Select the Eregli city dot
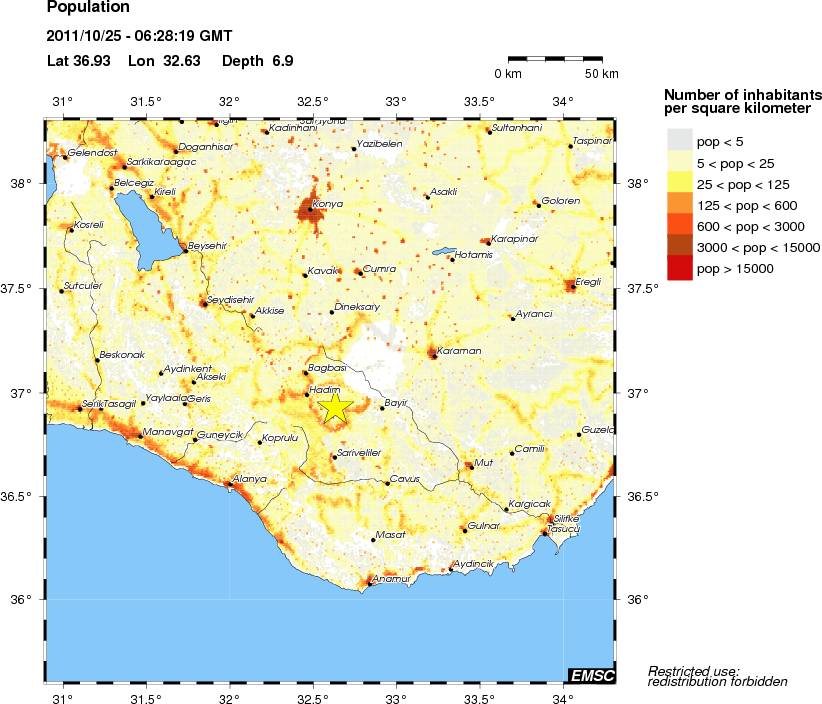 pyautogui.click(x=571, y=285)
